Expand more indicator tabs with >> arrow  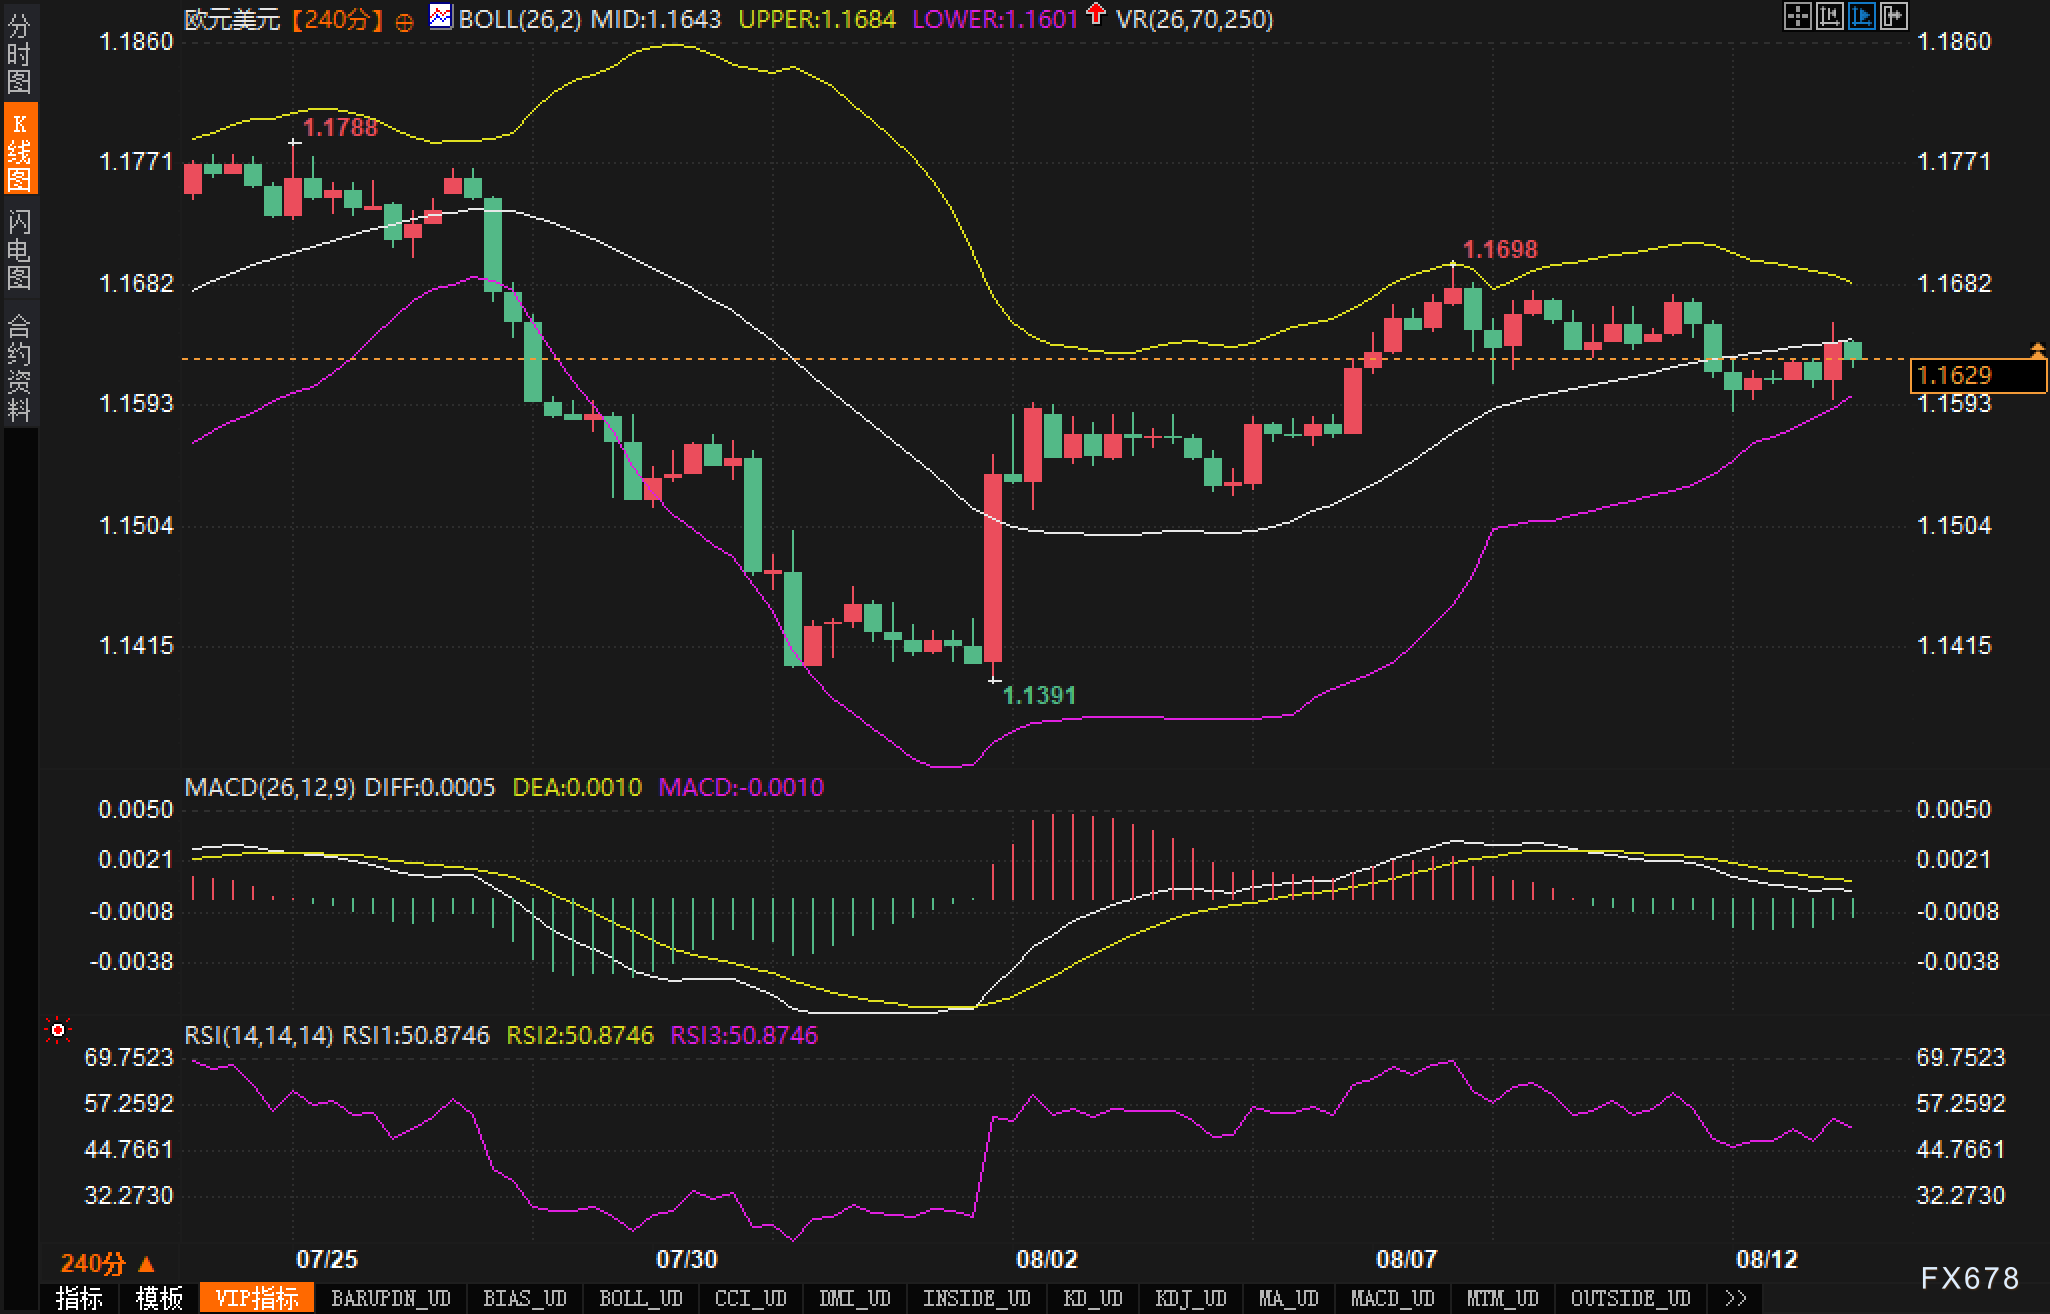[x=1736, y=1298]
